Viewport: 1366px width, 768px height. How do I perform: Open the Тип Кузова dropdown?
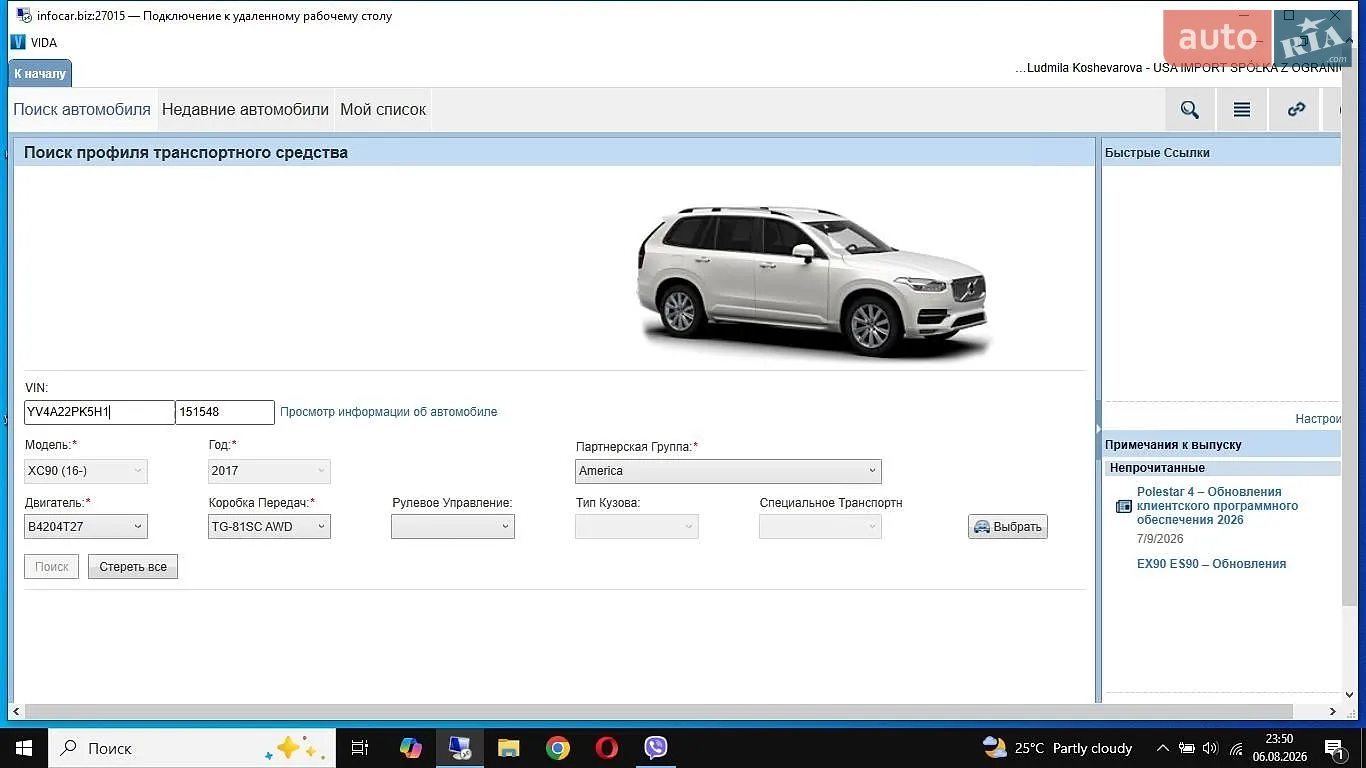[637, 527]
